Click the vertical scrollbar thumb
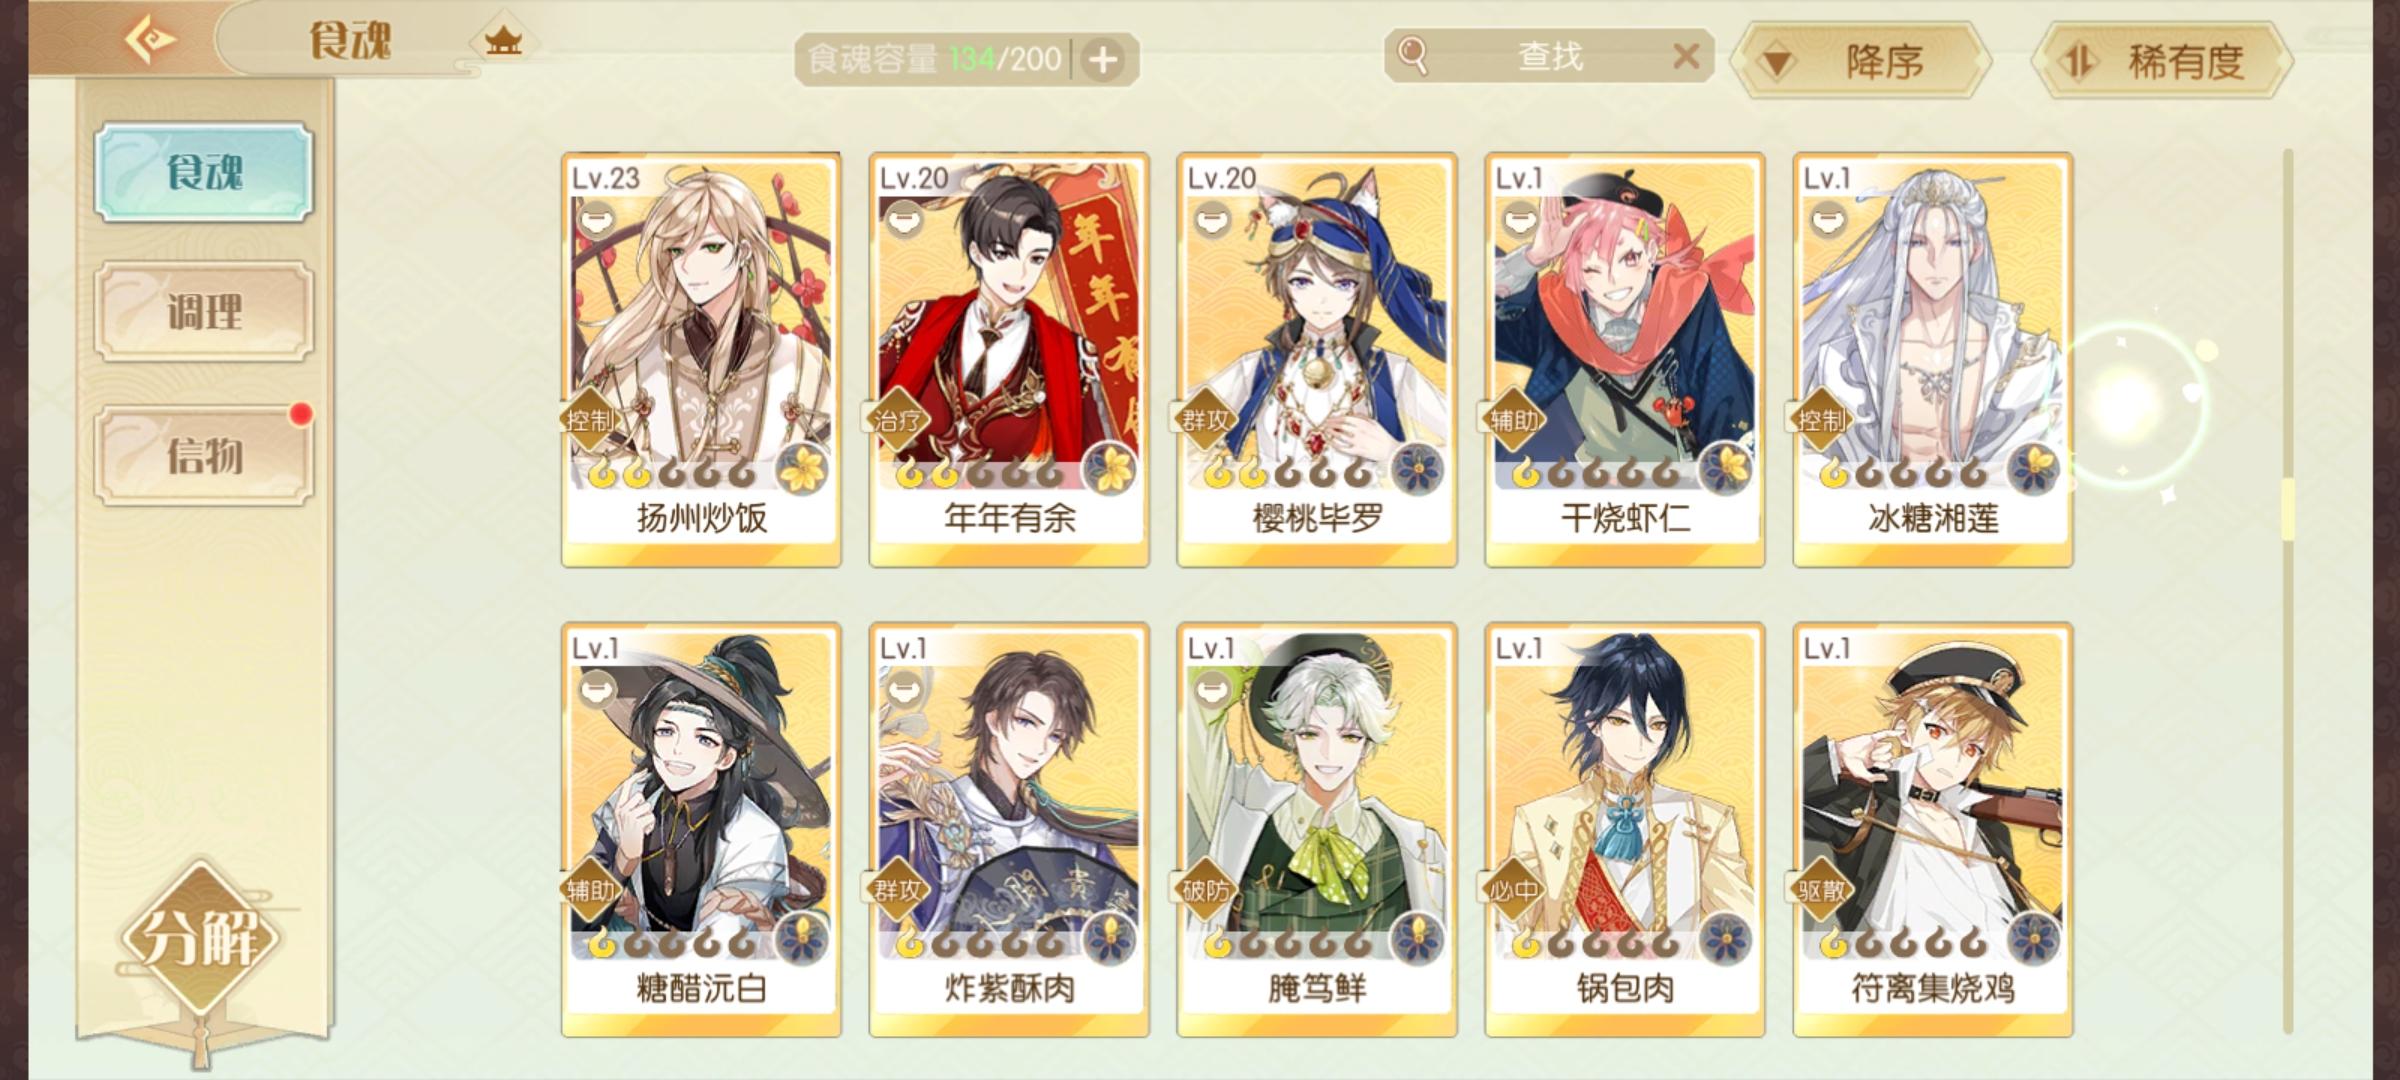Viewport: 2400px width, 1080px height. point(2287,510)
